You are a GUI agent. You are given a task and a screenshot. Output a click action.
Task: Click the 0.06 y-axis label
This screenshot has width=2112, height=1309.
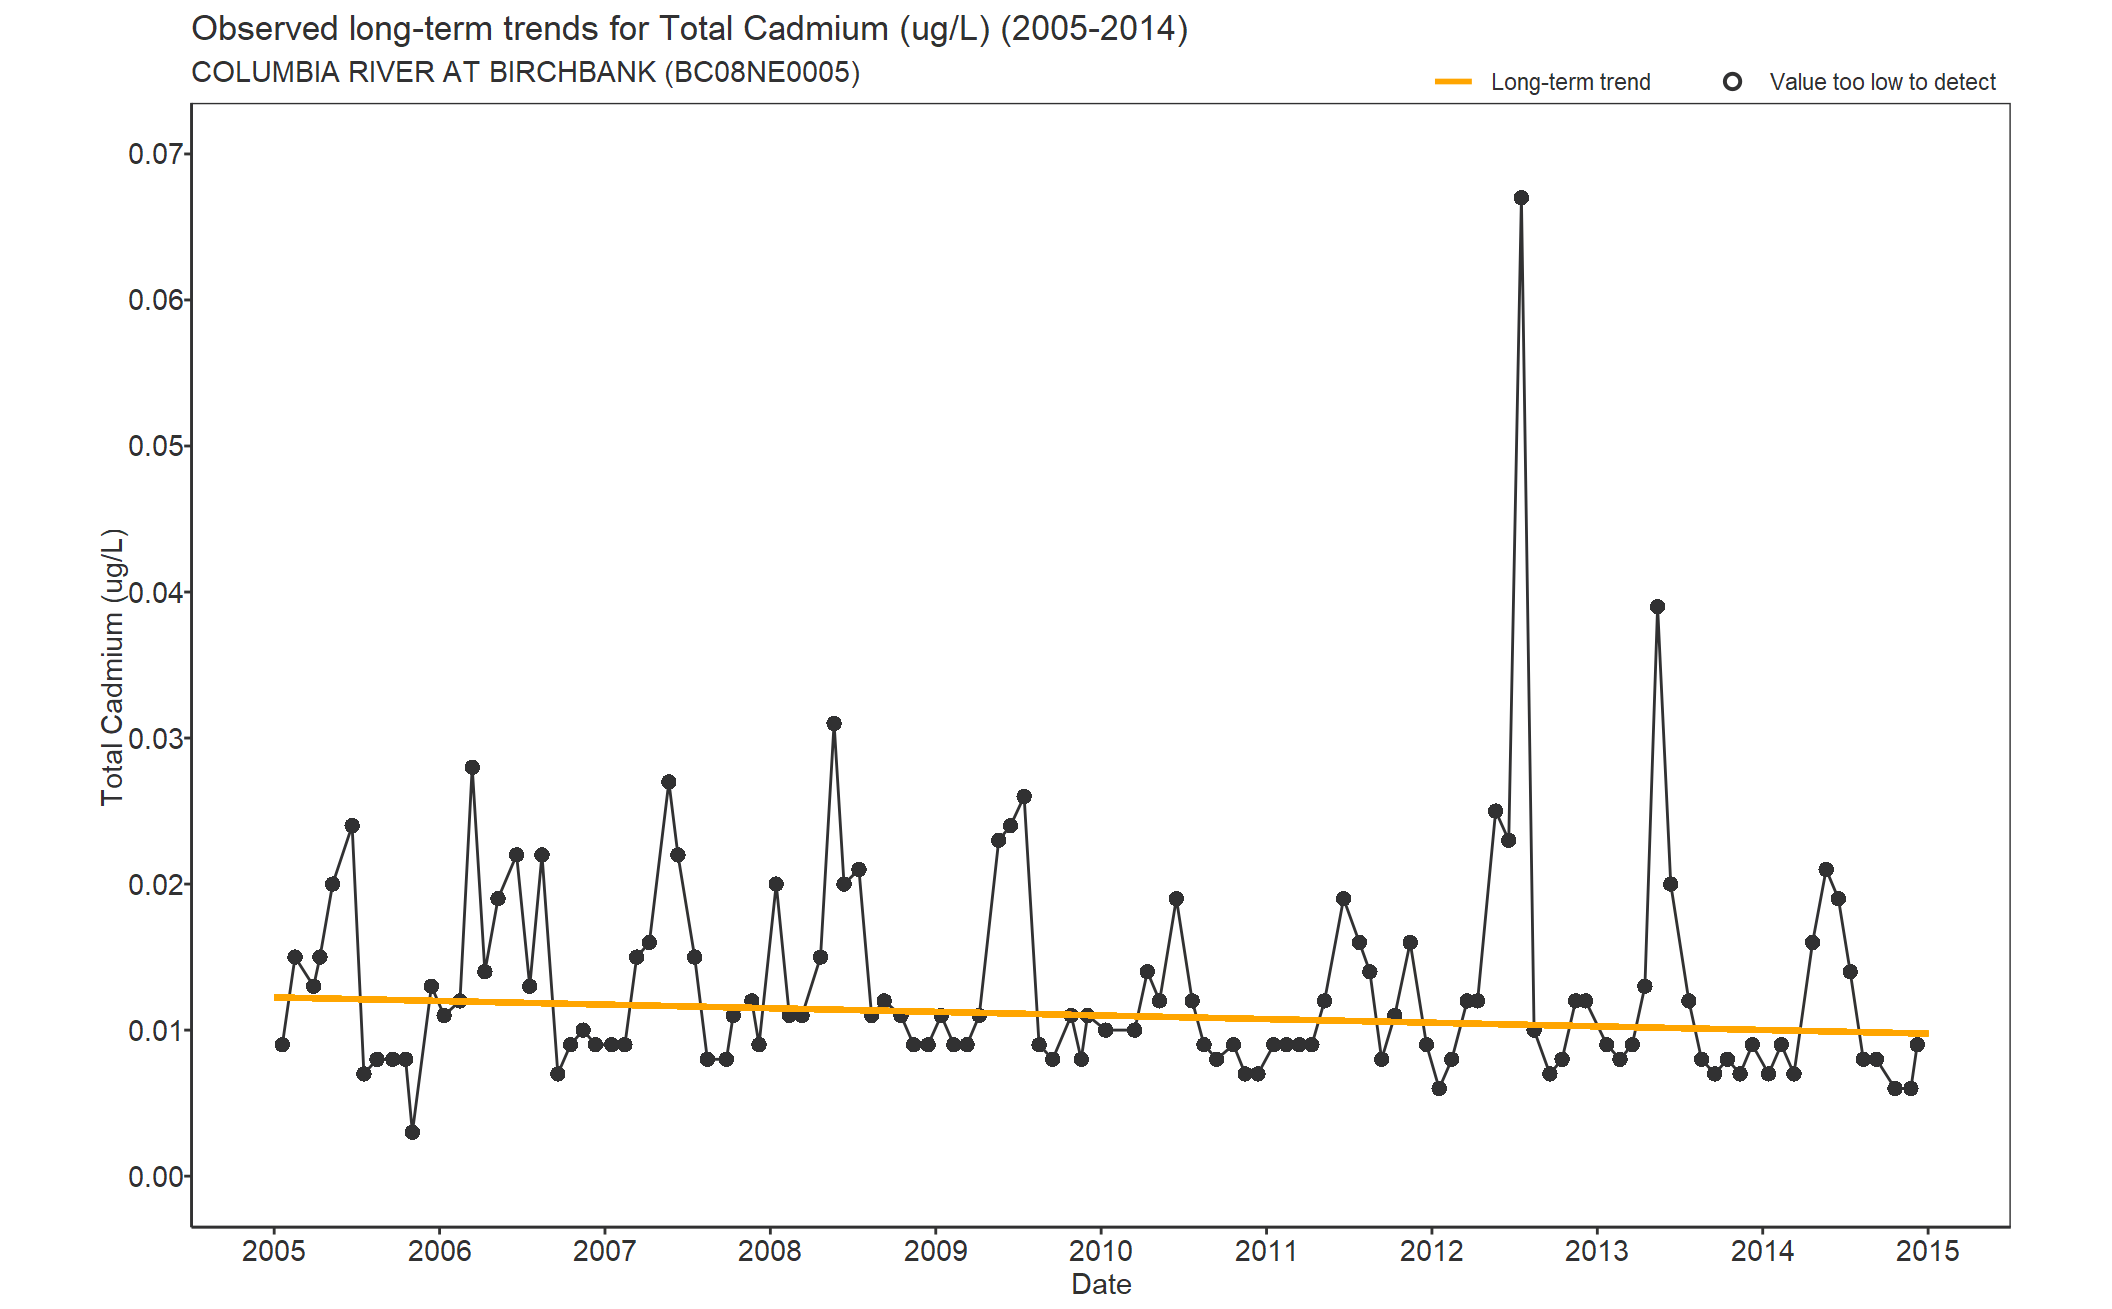tap(156, 300)
